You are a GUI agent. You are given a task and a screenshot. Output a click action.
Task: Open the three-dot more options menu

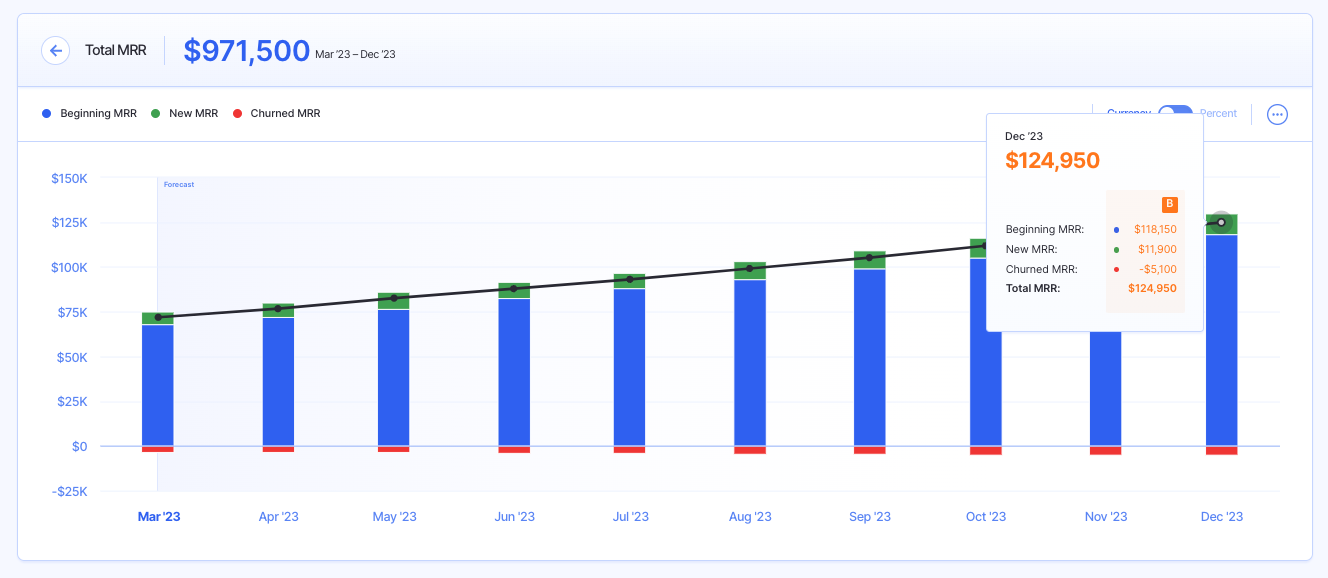point(1277,114)
